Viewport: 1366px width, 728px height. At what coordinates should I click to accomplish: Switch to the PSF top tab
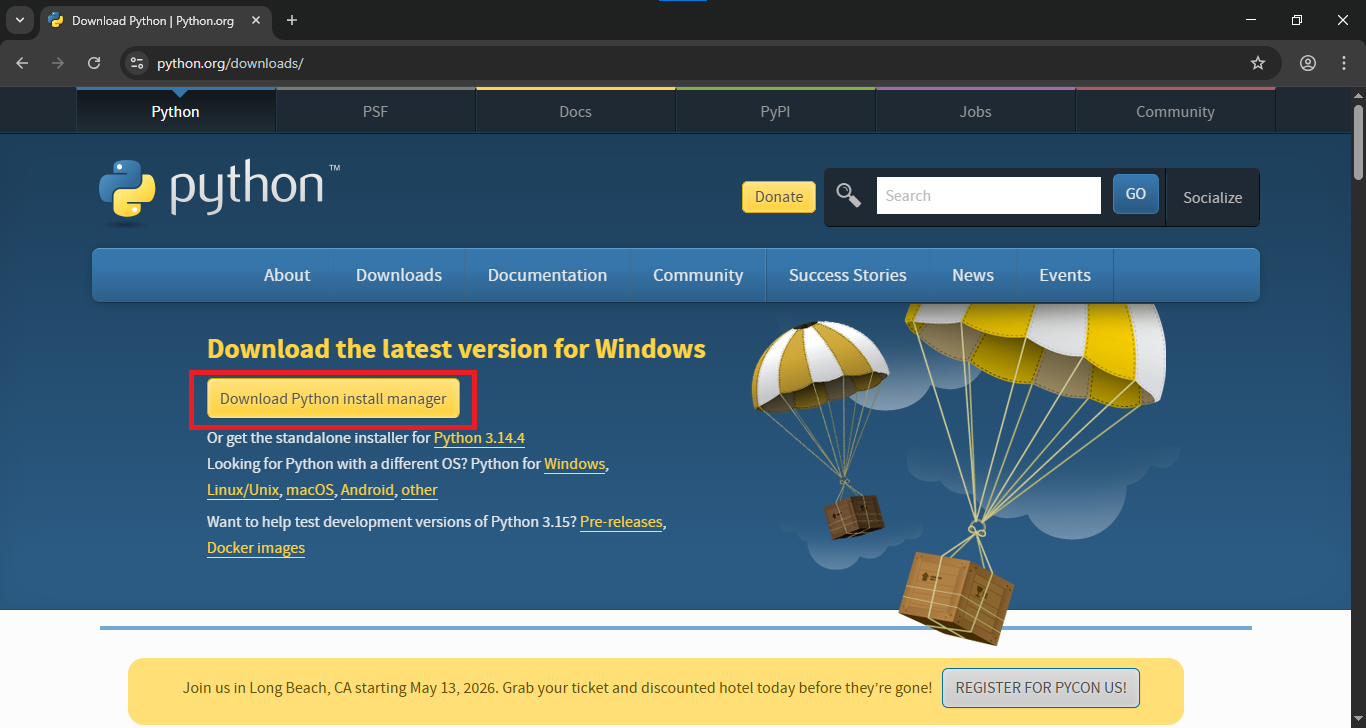tap(375, 111)
